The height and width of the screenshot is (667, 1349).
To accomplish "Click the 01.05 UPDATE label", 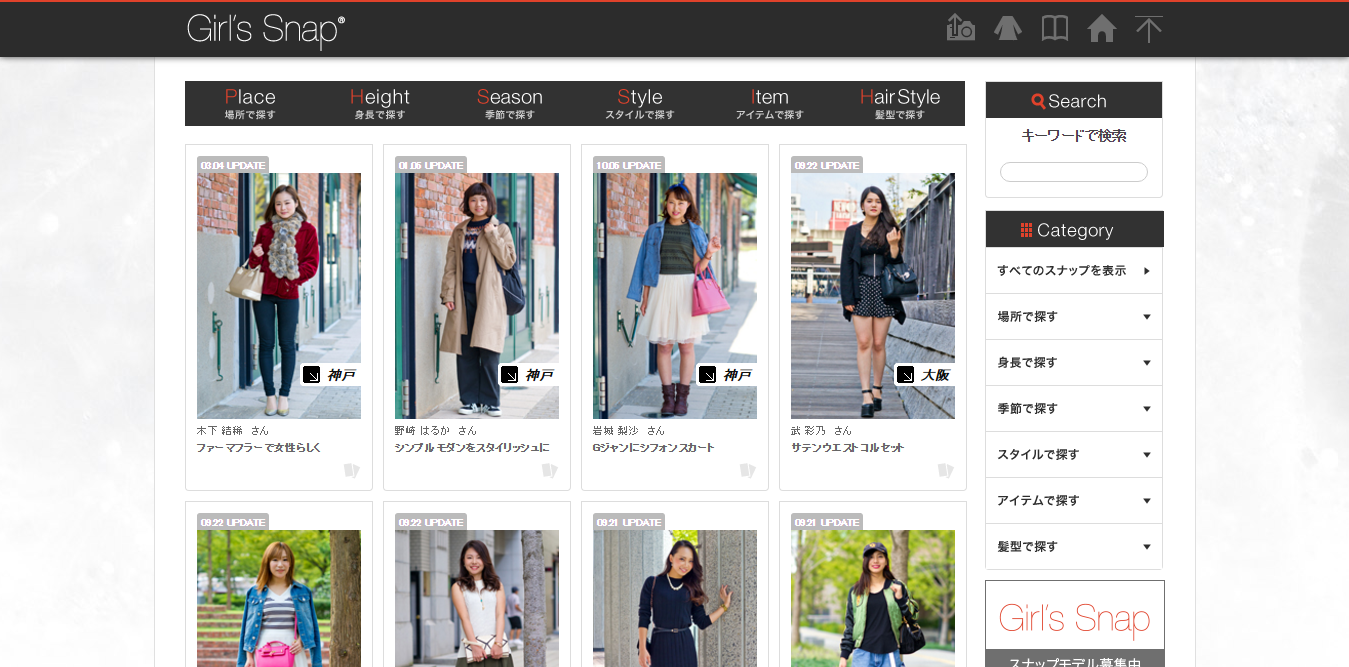I will tap(431, 165).
